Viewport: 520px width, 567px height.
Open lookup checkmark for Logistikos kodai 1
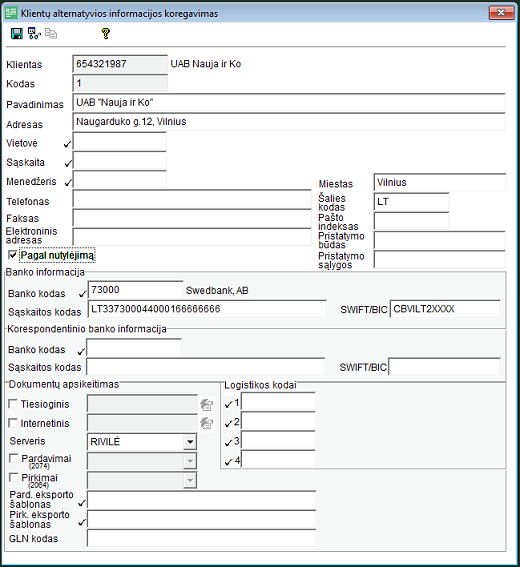click(228, 405)
